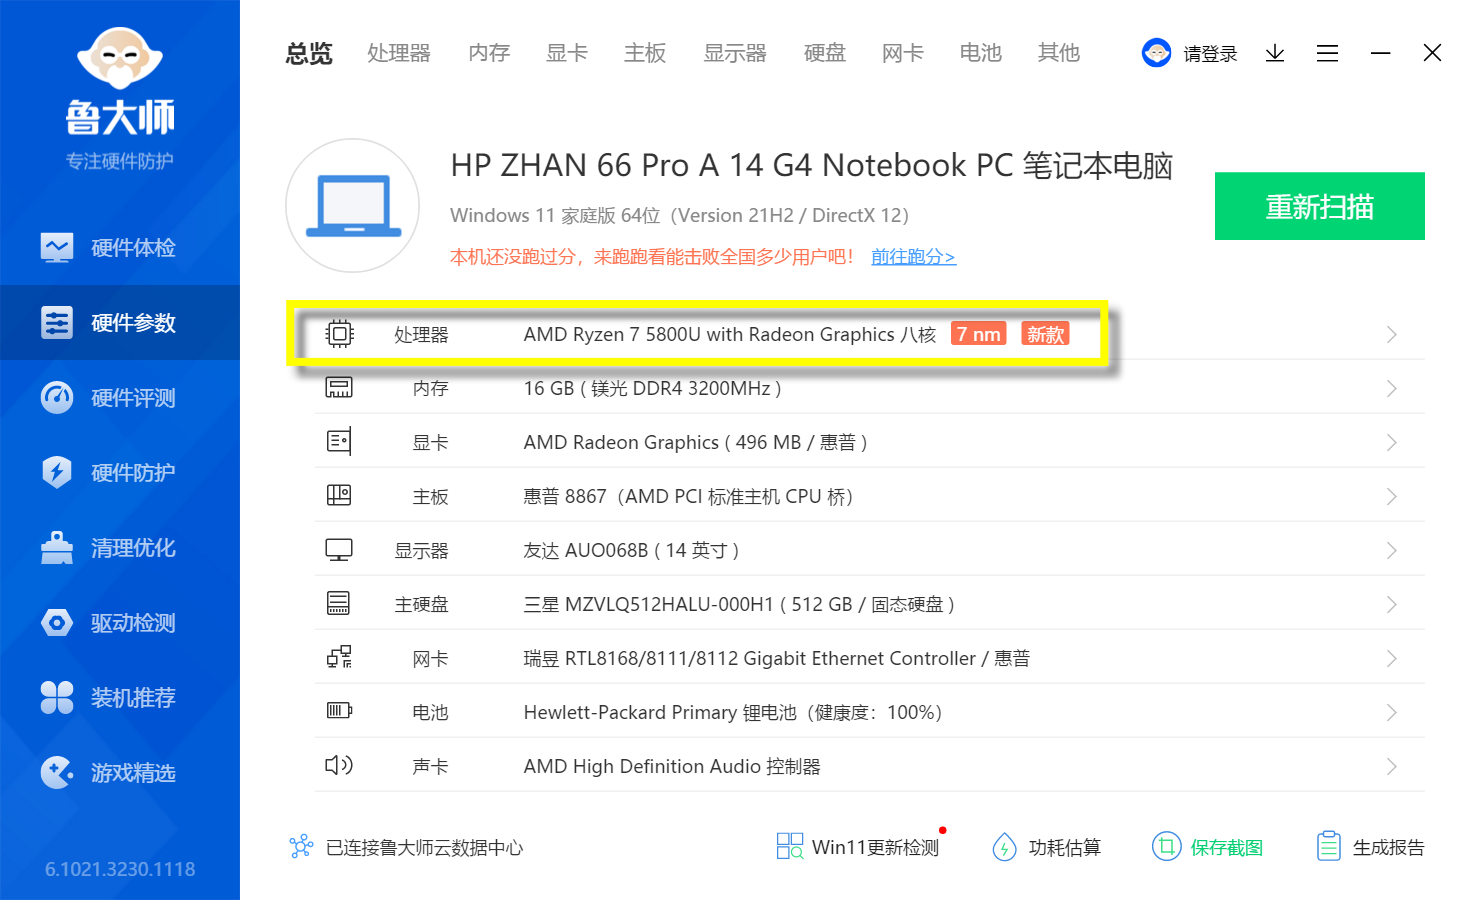Viewport: 1470px width, 900px height.
Task: Switch to the 内存 tab
Action: point(489,53)
